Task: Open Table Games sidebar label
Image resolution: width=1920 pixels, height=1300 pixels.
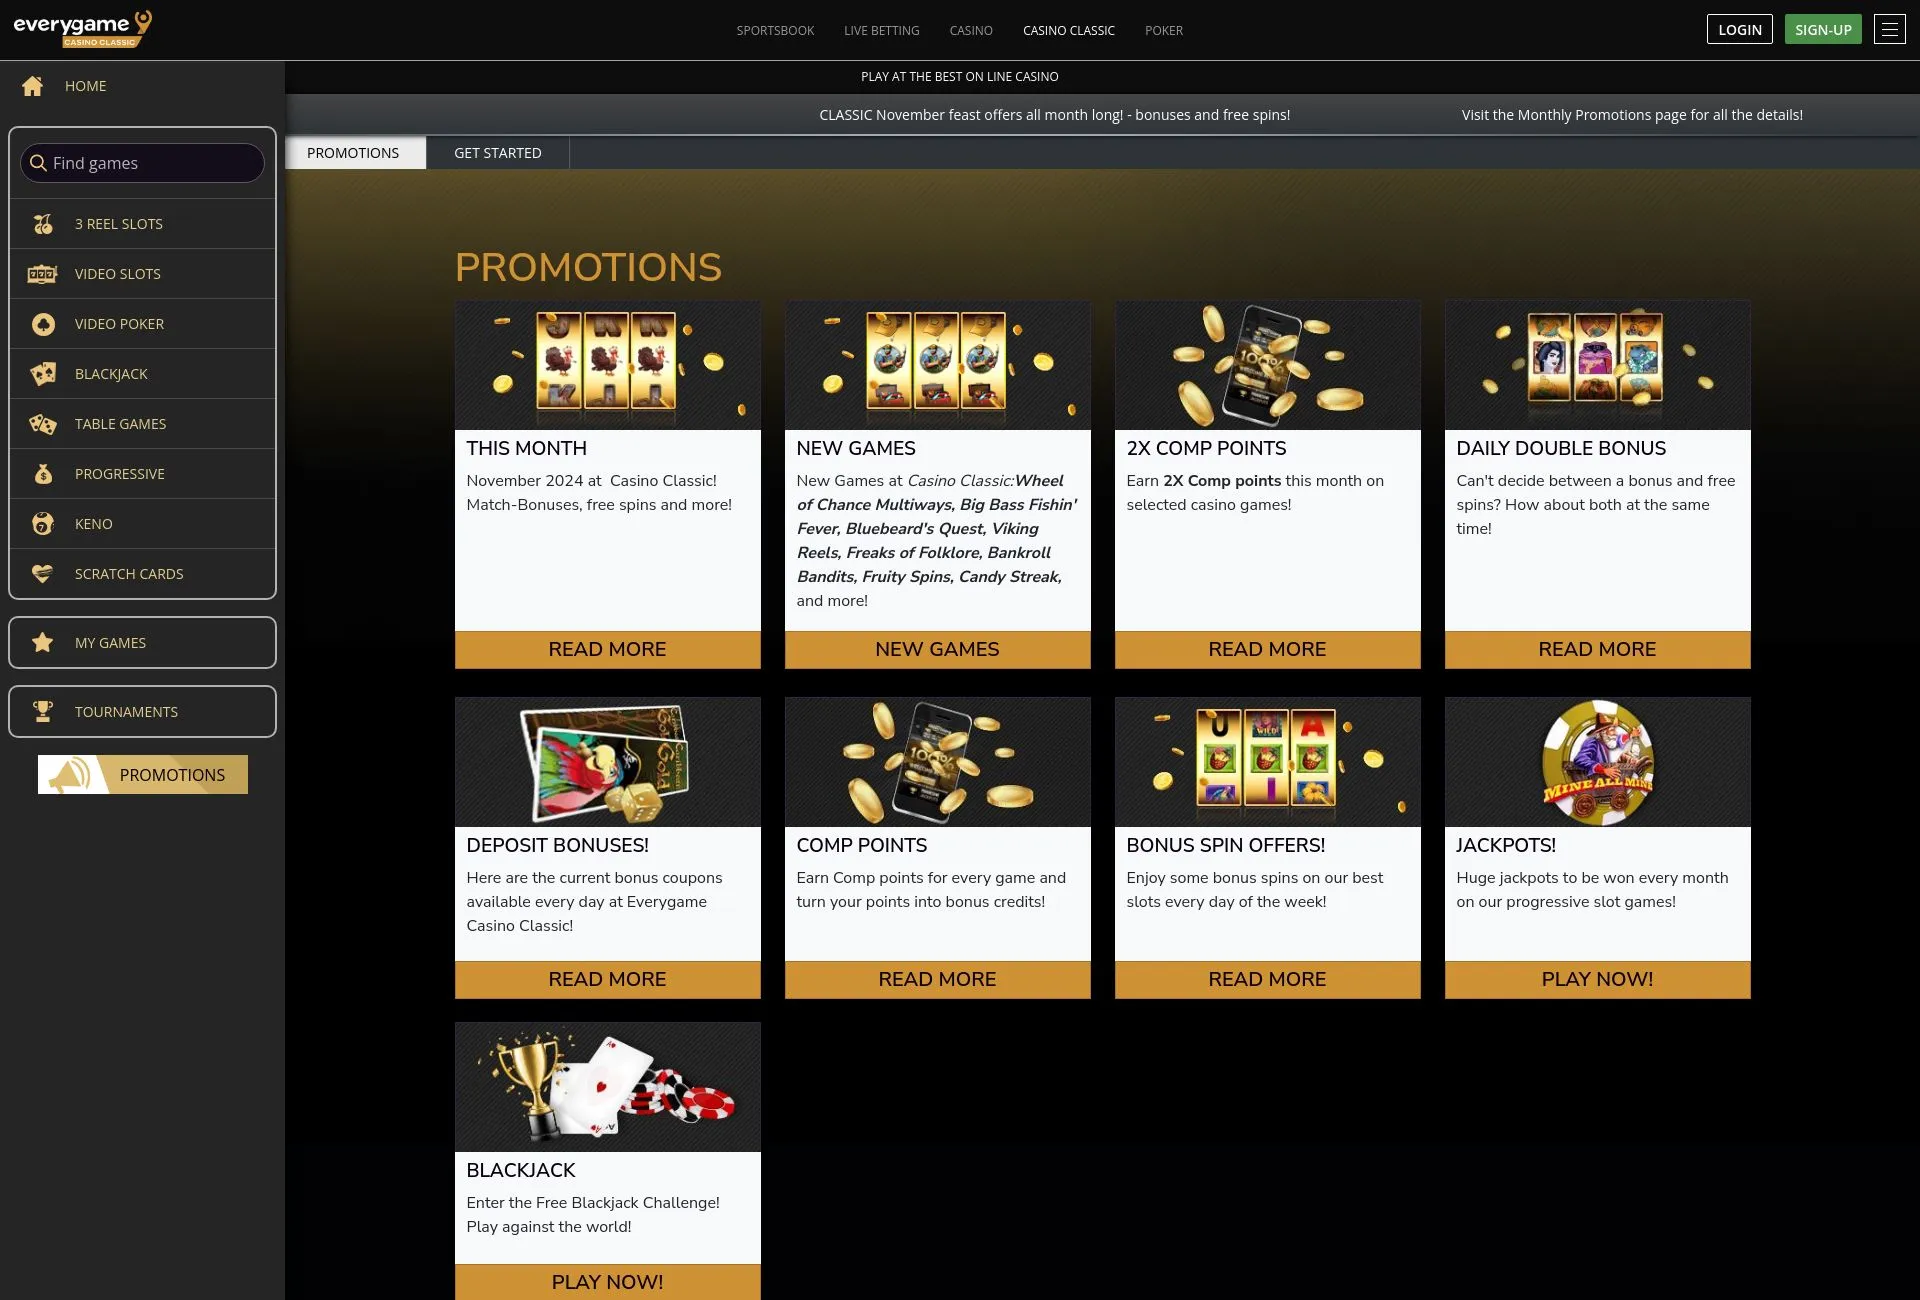Action: point(120,424)
